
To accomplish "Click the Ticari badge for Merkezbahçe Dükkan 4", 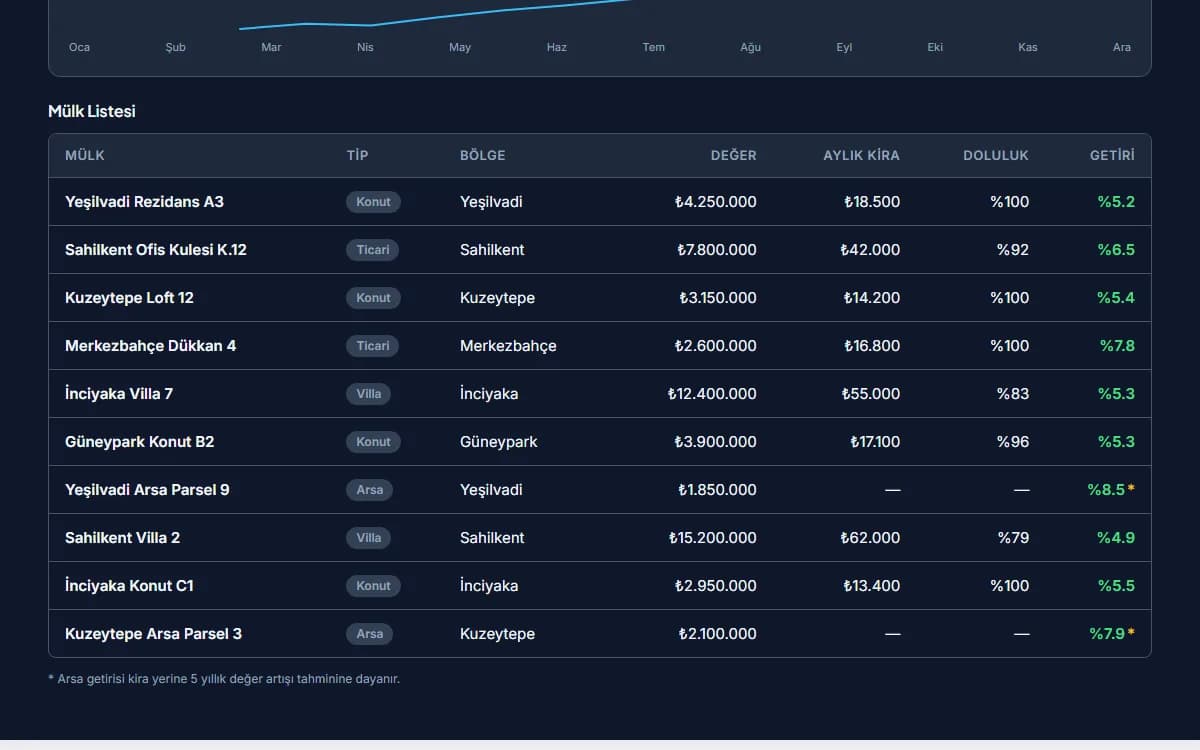I will tap(373, 346).
